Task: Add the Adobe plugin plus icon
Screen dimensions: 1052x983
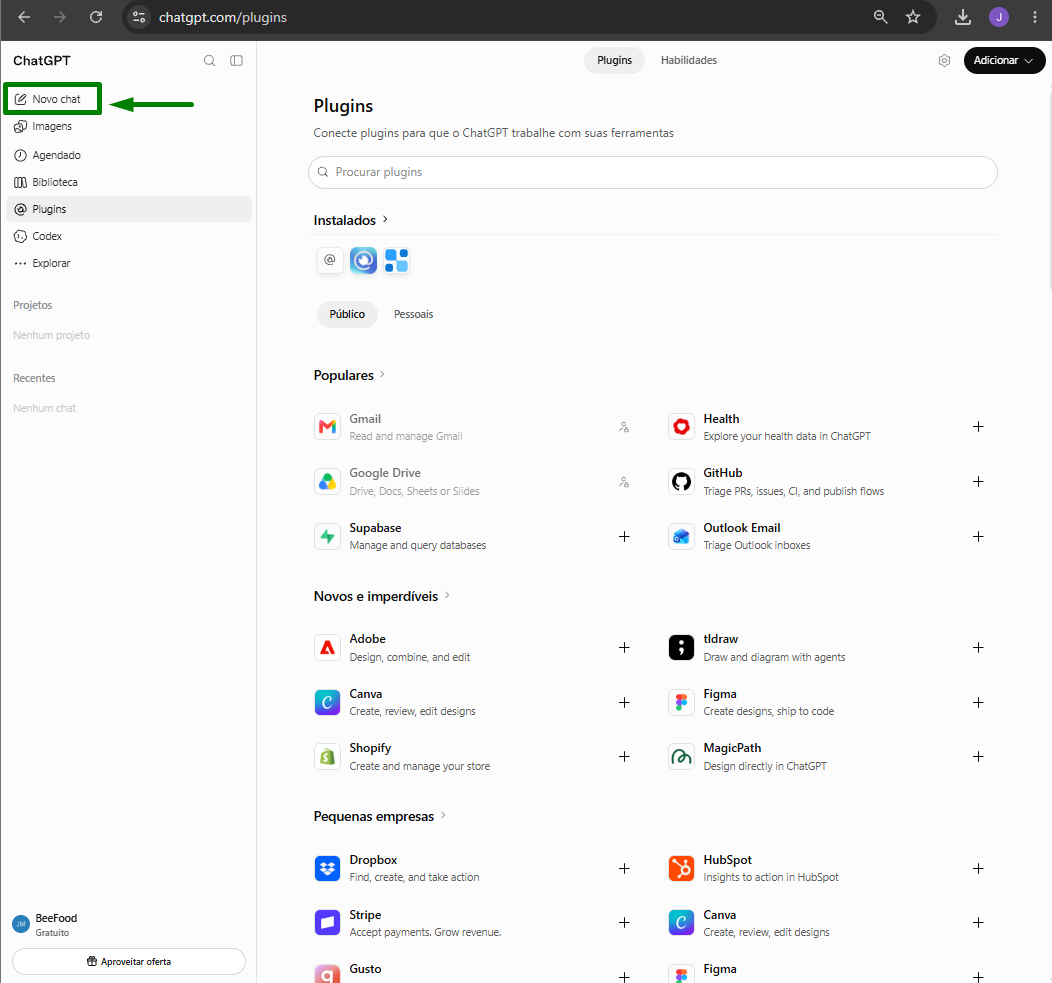Action: (624, 648)
